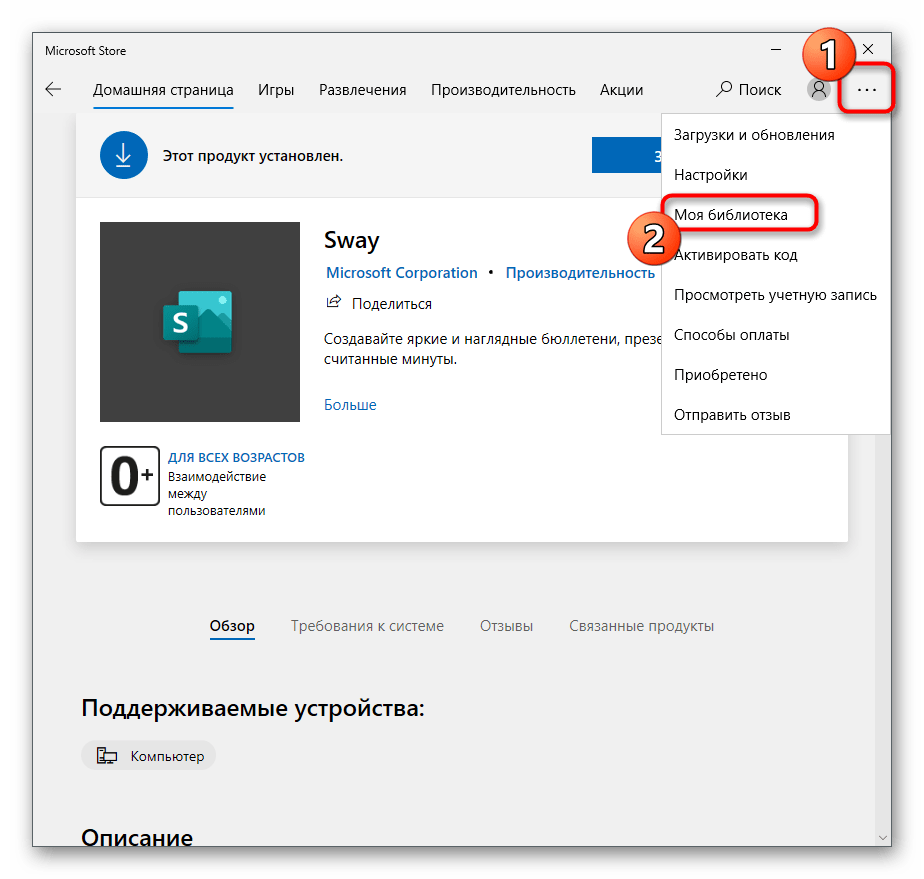Open the user account profile icon
Viewport: 924px width, 879px height.
click(x=819, y=90)
